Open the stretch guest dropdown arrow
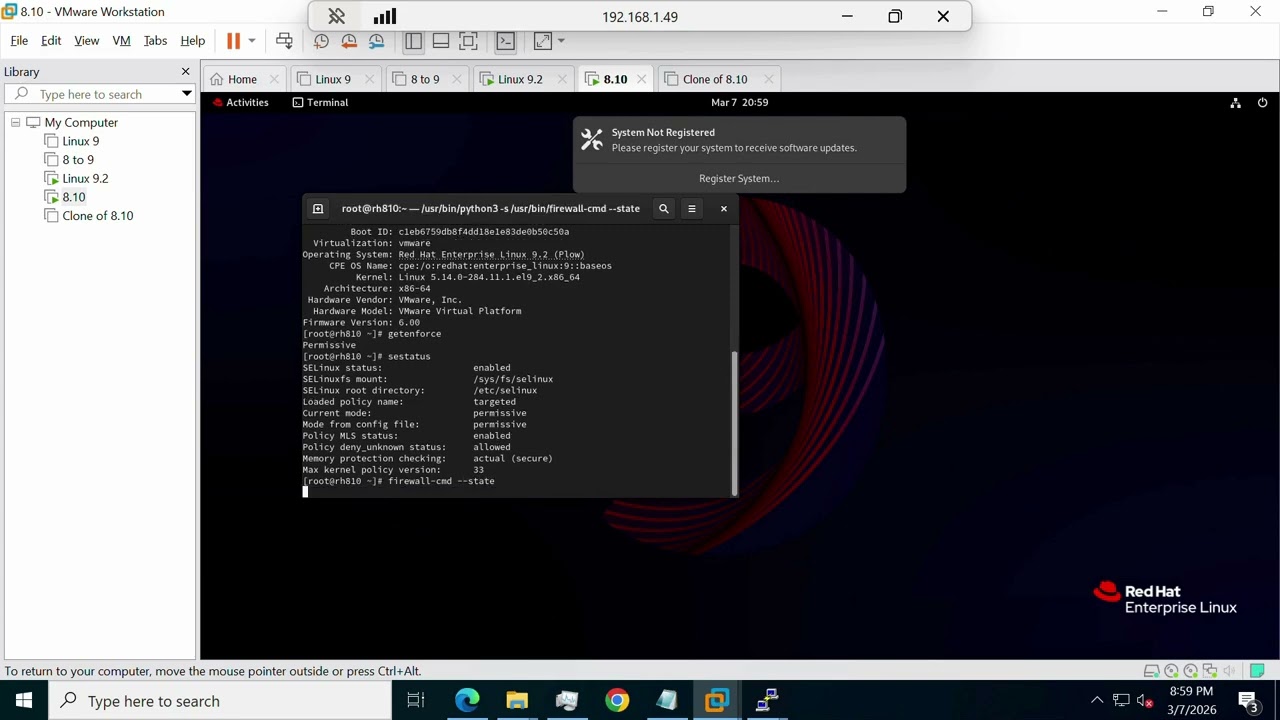This screenshot has height=720, width=1280. [561, 41]
